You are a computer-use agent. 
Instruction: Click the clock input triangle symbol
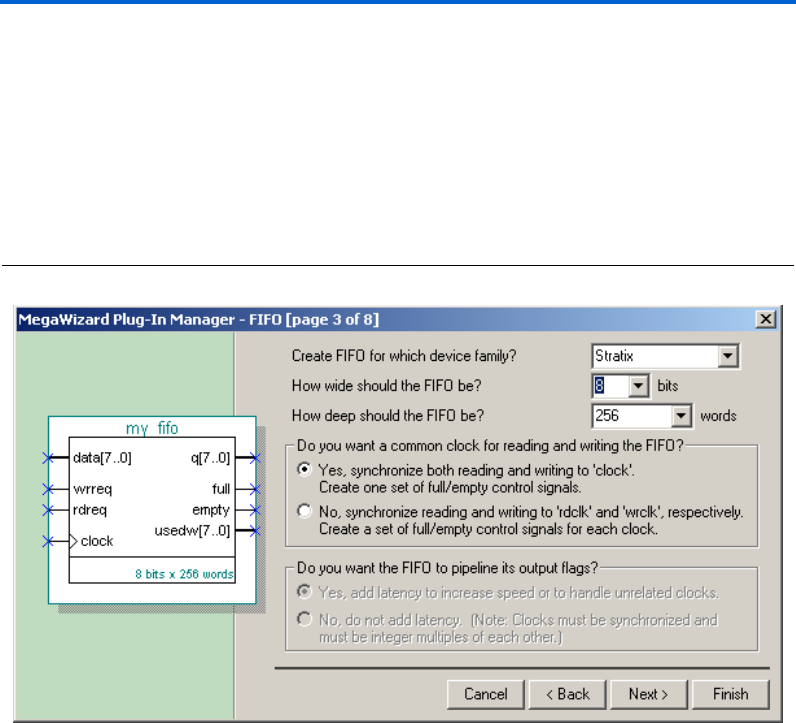pos(73,541)
